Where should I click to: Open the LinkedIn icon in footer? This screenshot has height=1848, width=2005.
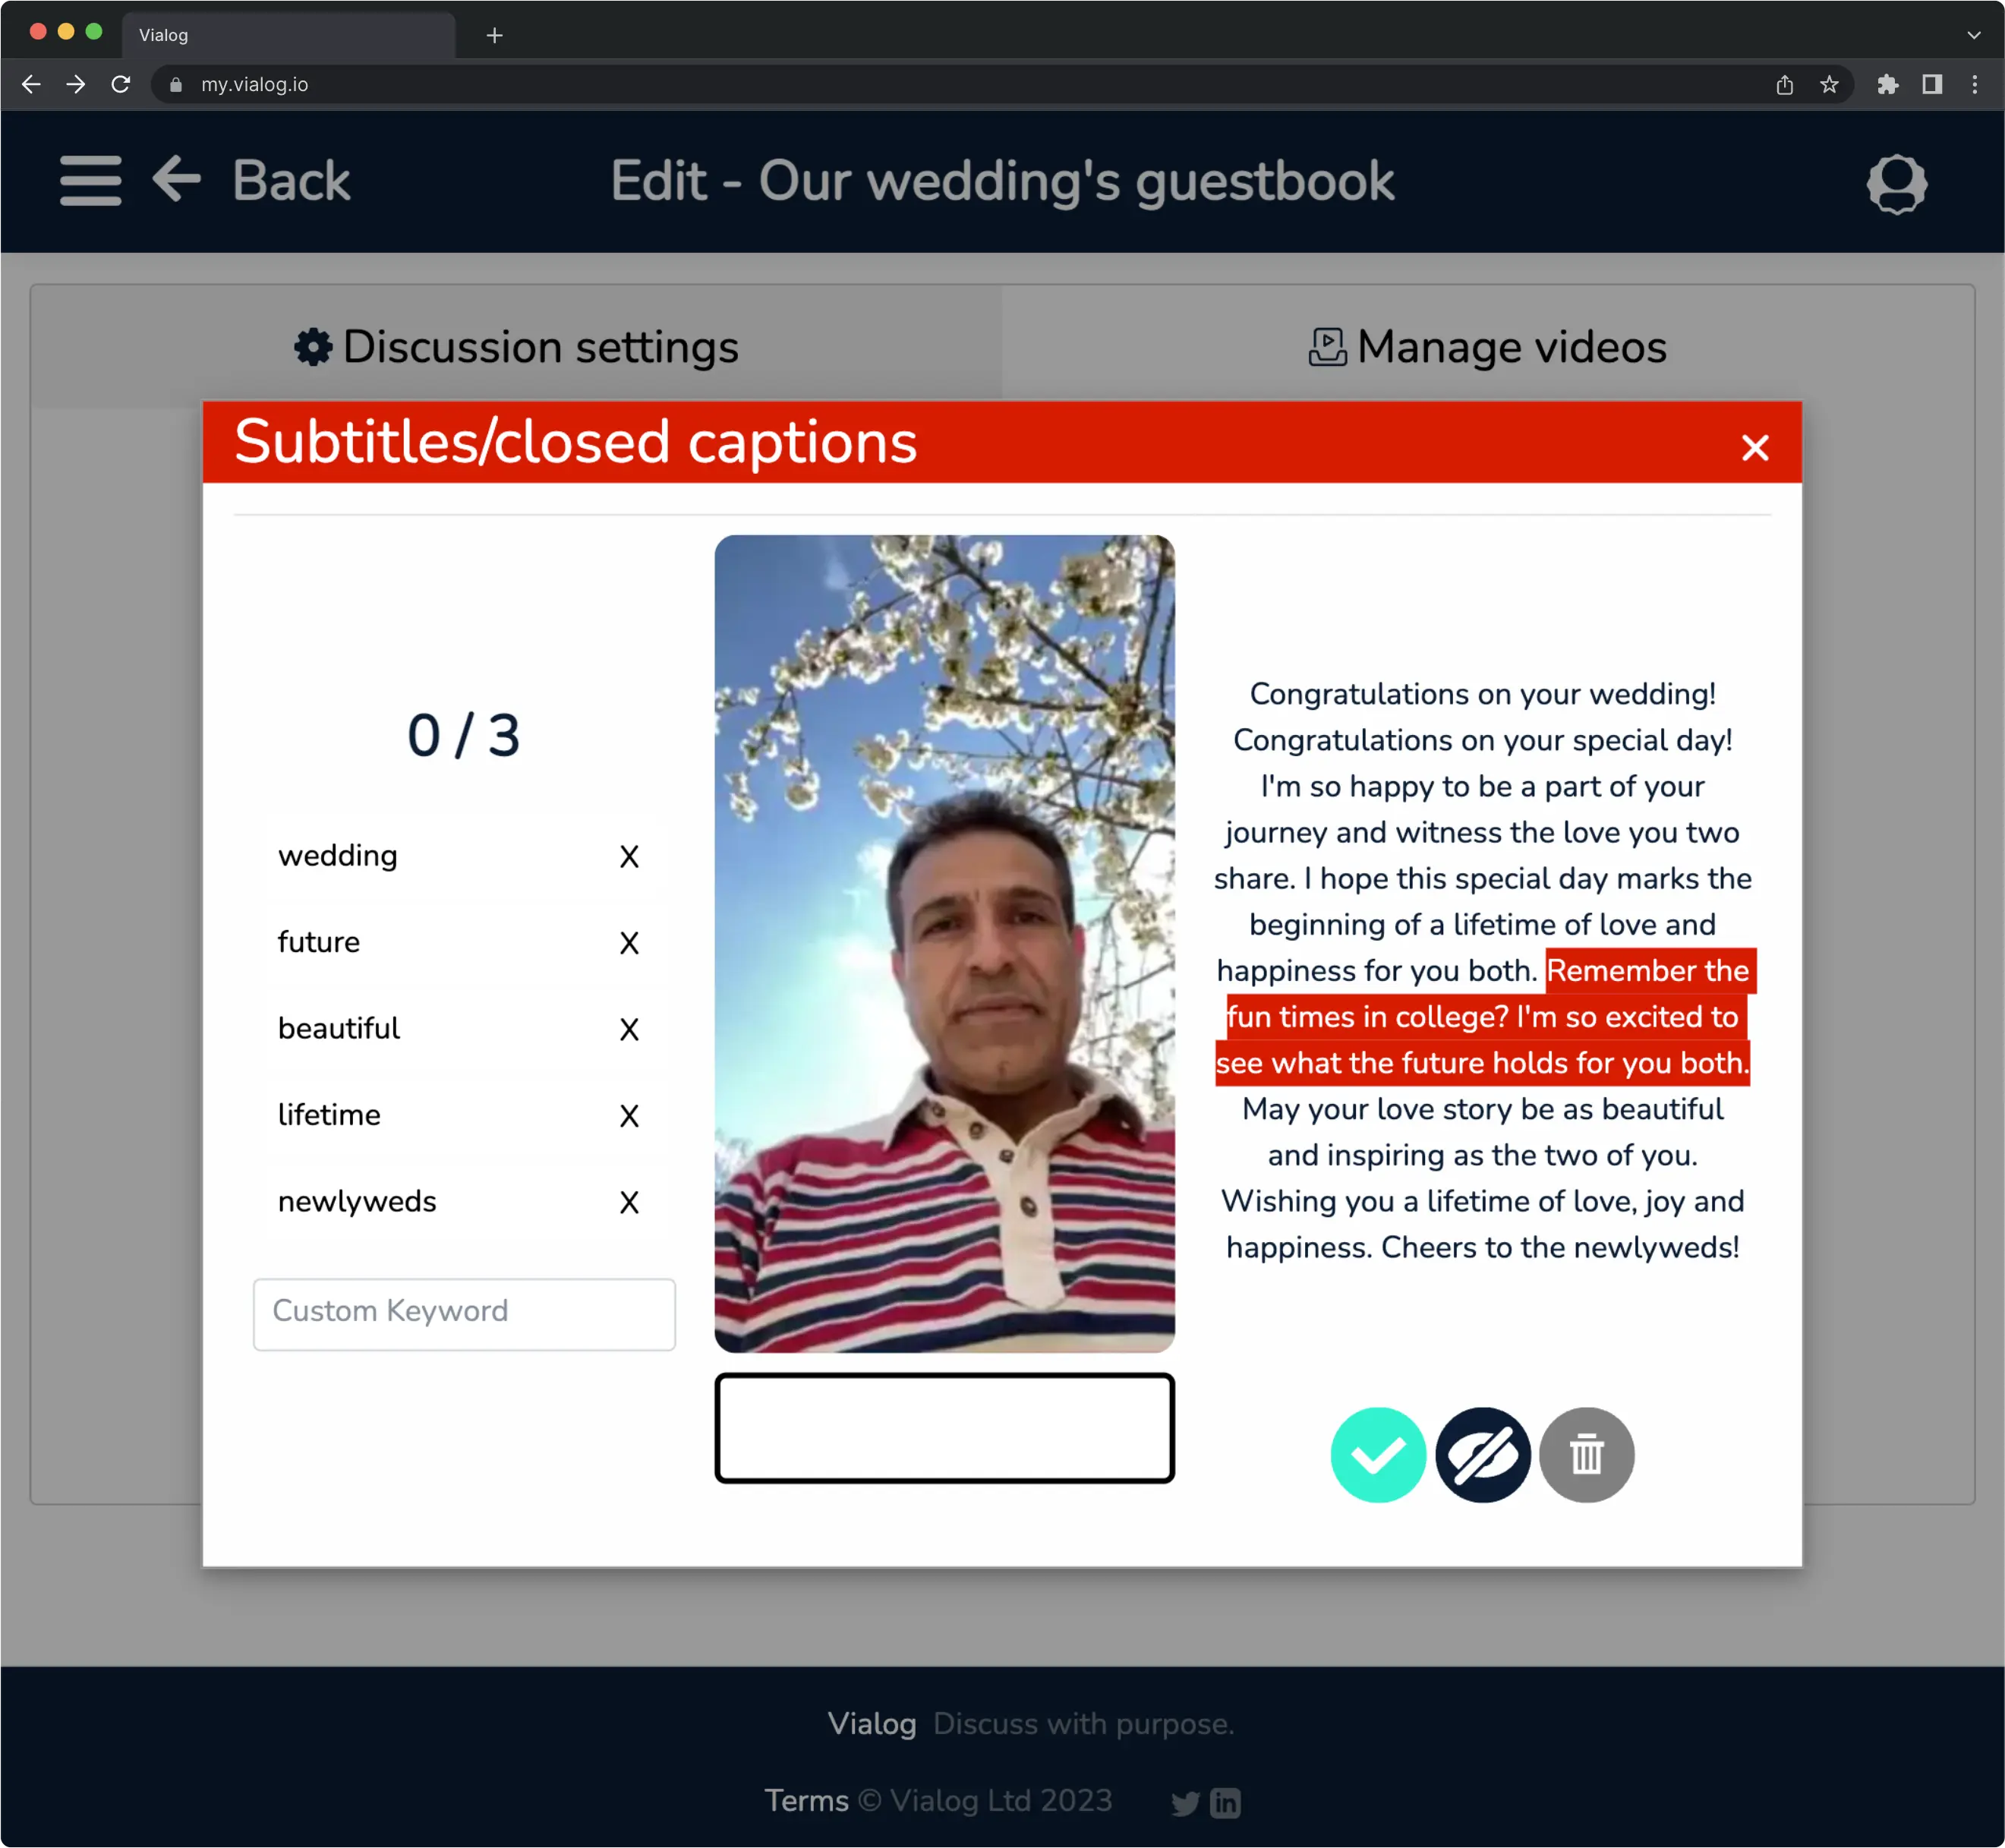(1225, 1803)
